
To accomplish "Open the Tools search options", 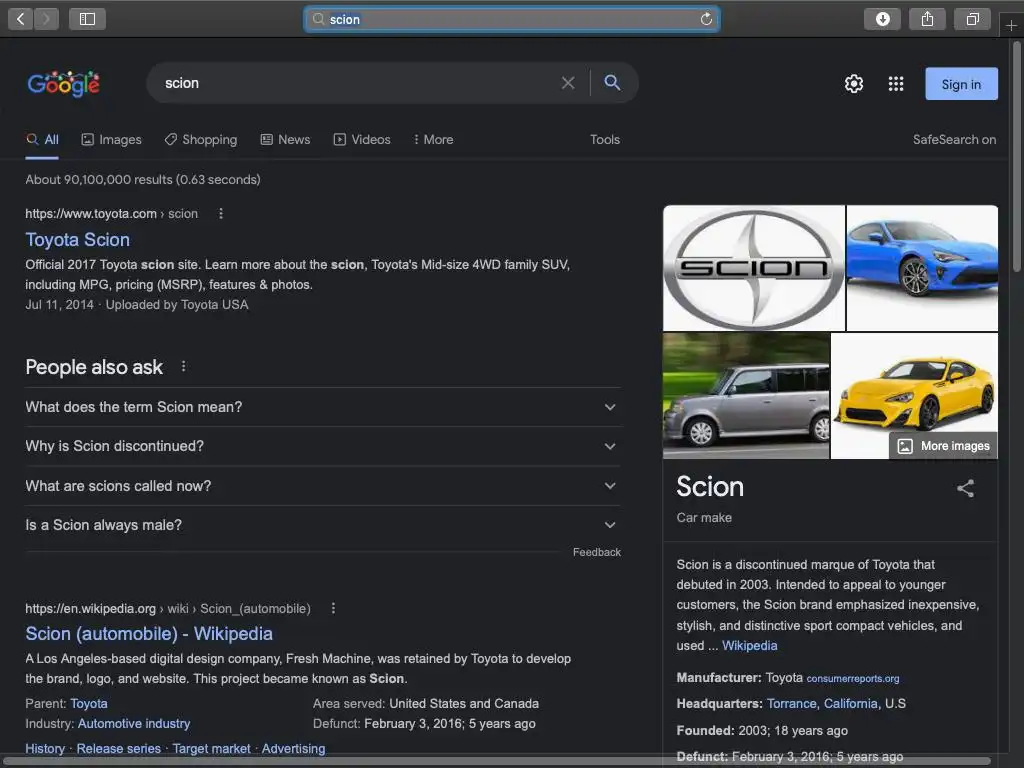I will [x=605, y=140].
